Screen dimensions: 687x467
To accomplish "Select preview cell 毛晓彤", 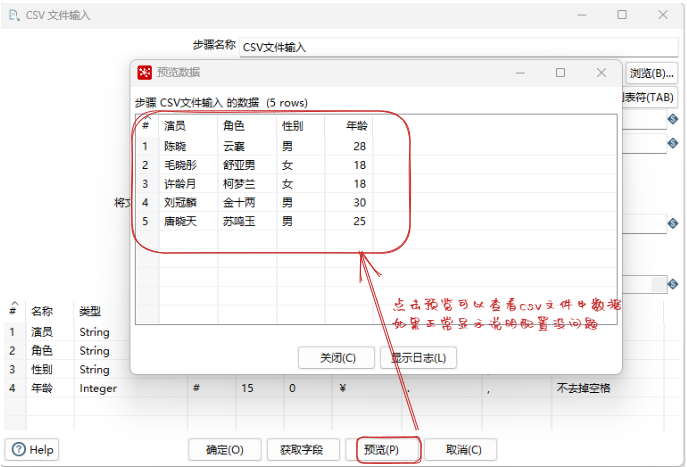I will tap(180, 165).
